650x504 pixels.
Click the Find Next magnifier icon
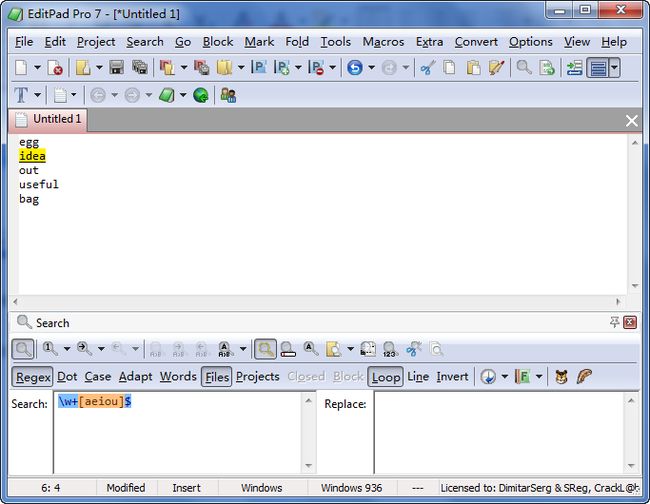click(x=85, y=349)
